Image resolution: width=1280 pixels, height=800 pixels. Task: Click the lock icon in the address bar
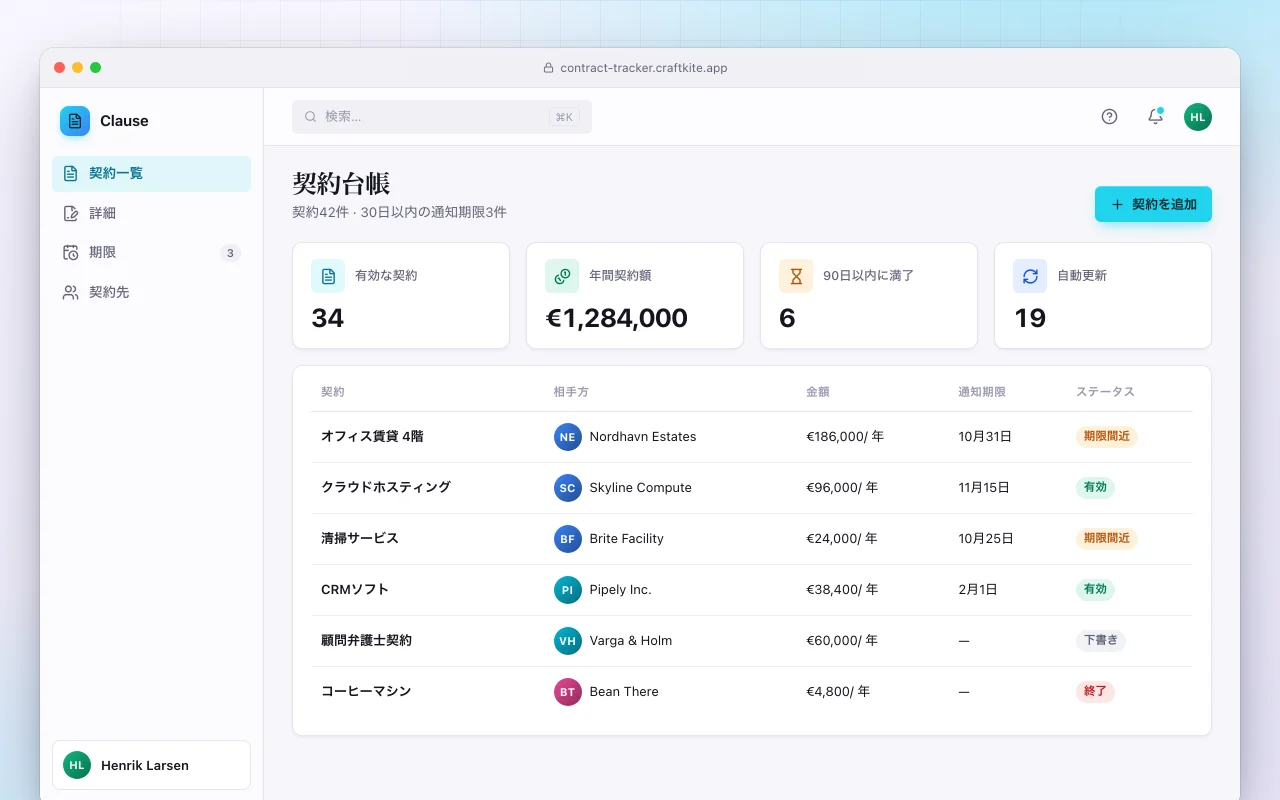(x=548, y=68)
